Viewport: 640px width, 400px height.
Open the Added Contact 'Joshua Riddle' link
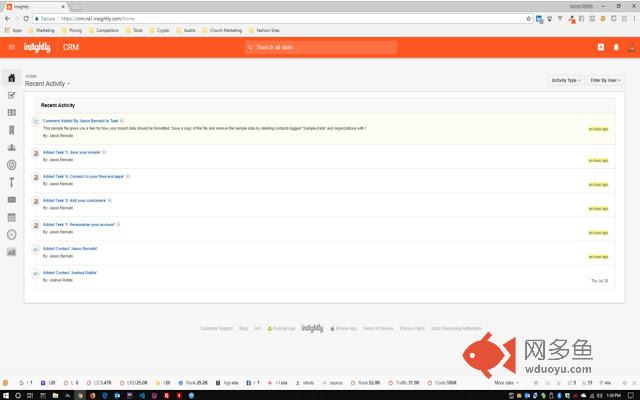70,273
